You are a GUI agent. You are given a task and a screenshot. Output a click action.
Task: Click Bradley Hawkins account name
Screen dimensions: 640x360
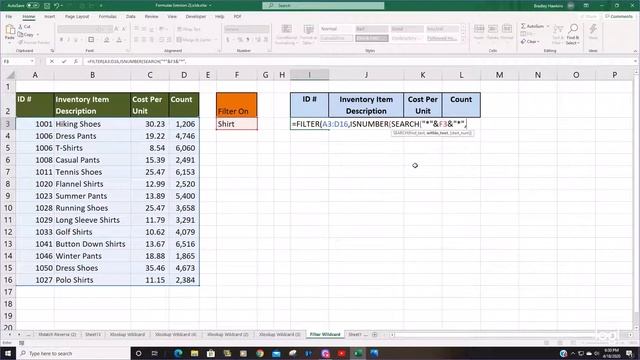click(x=548, y=6)
